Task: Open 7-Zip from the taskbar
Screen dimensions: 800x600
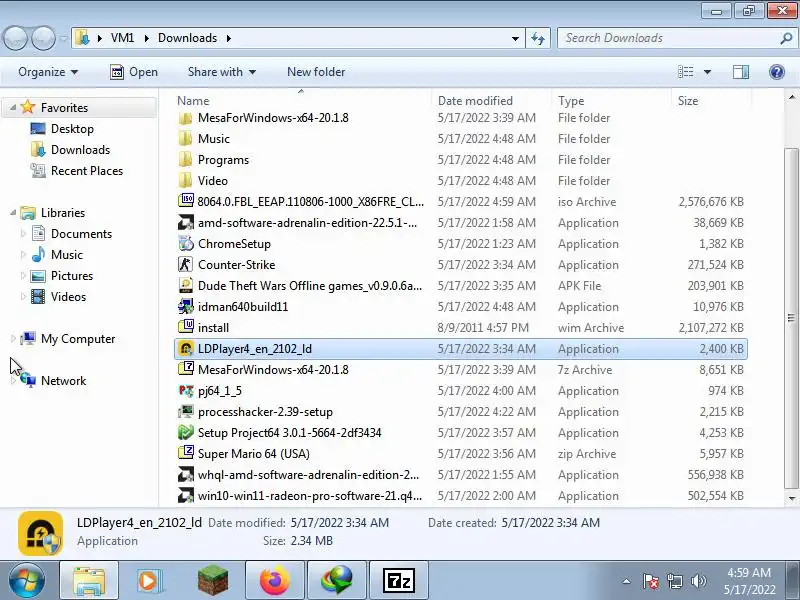Action: (x=398, y=580)
